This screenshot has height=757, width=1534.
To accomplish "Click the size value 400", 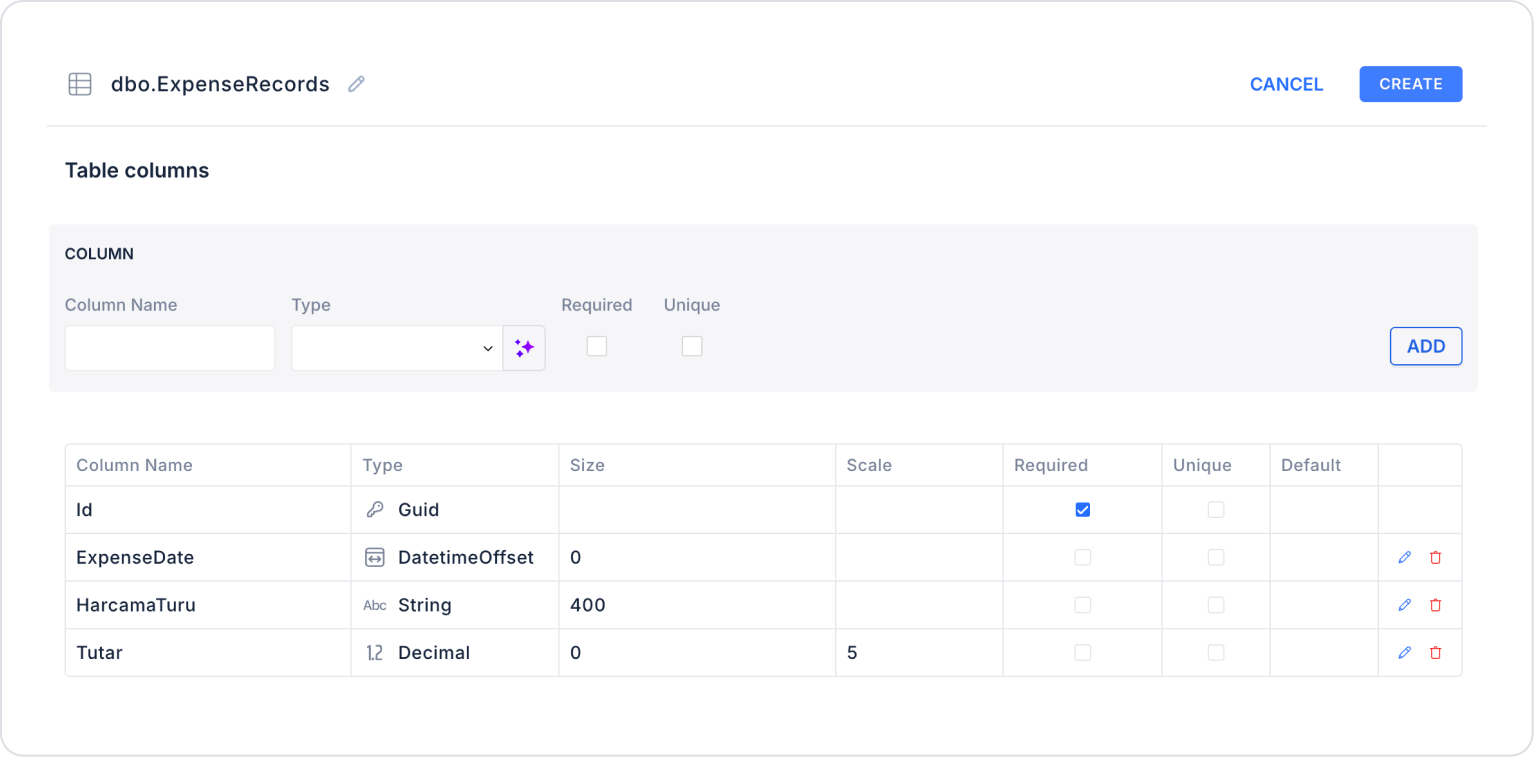I will click(x=588, y=605).
